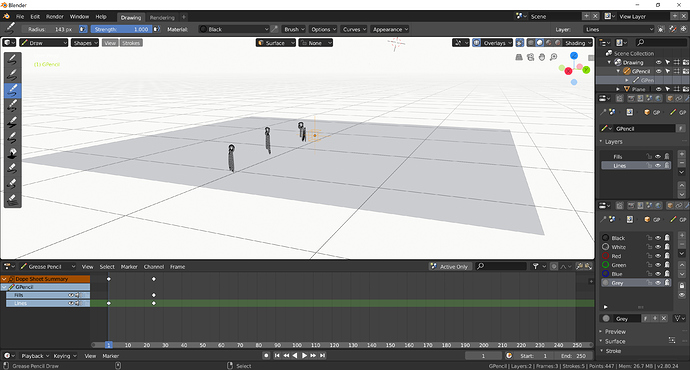The image size is (690, 370).
Task: Click the zoom magnifier icon in viewport
Action: click(553, 57)
